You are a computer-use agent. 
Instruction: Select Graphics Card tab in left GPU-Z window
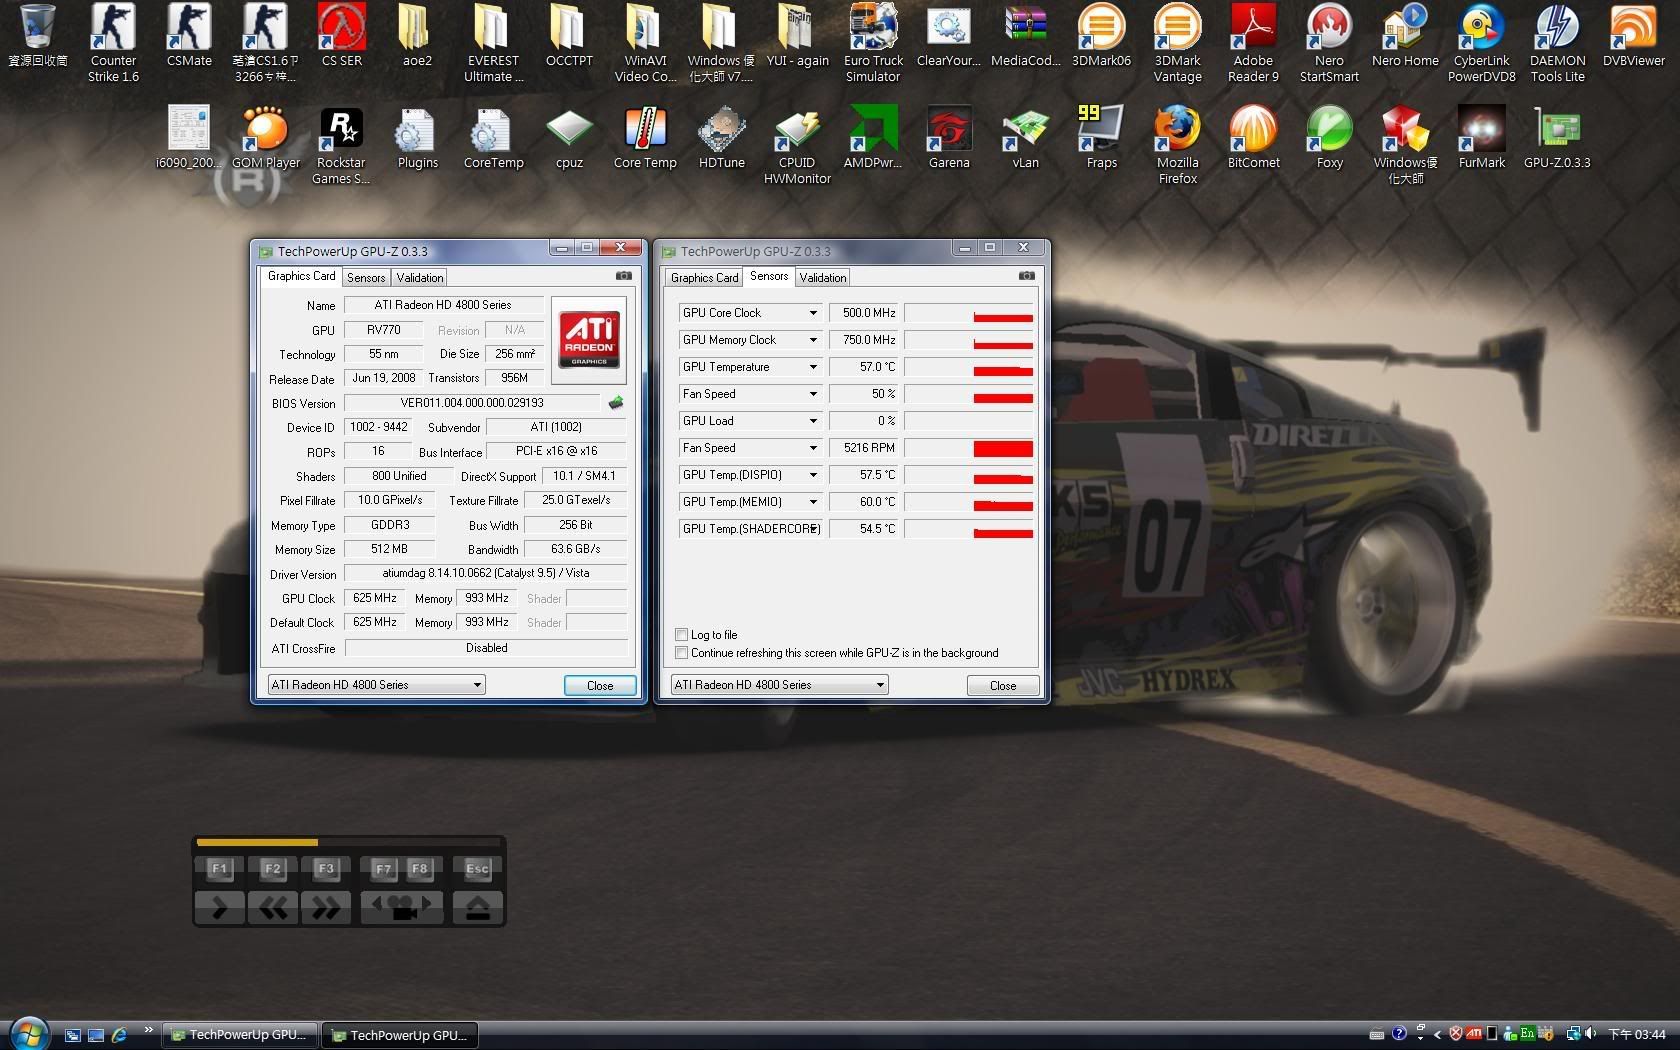pyautogui.click(x=301, y=276)
